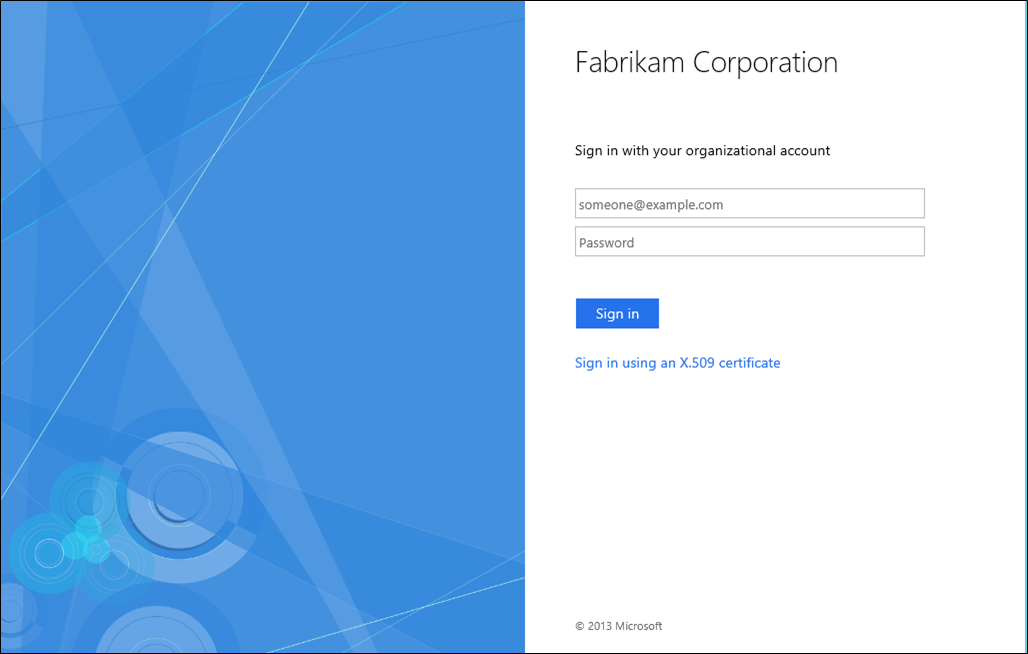Click the medium cyan circle left of the large ring
The image size is (1028, 654).
coord(89,501)
